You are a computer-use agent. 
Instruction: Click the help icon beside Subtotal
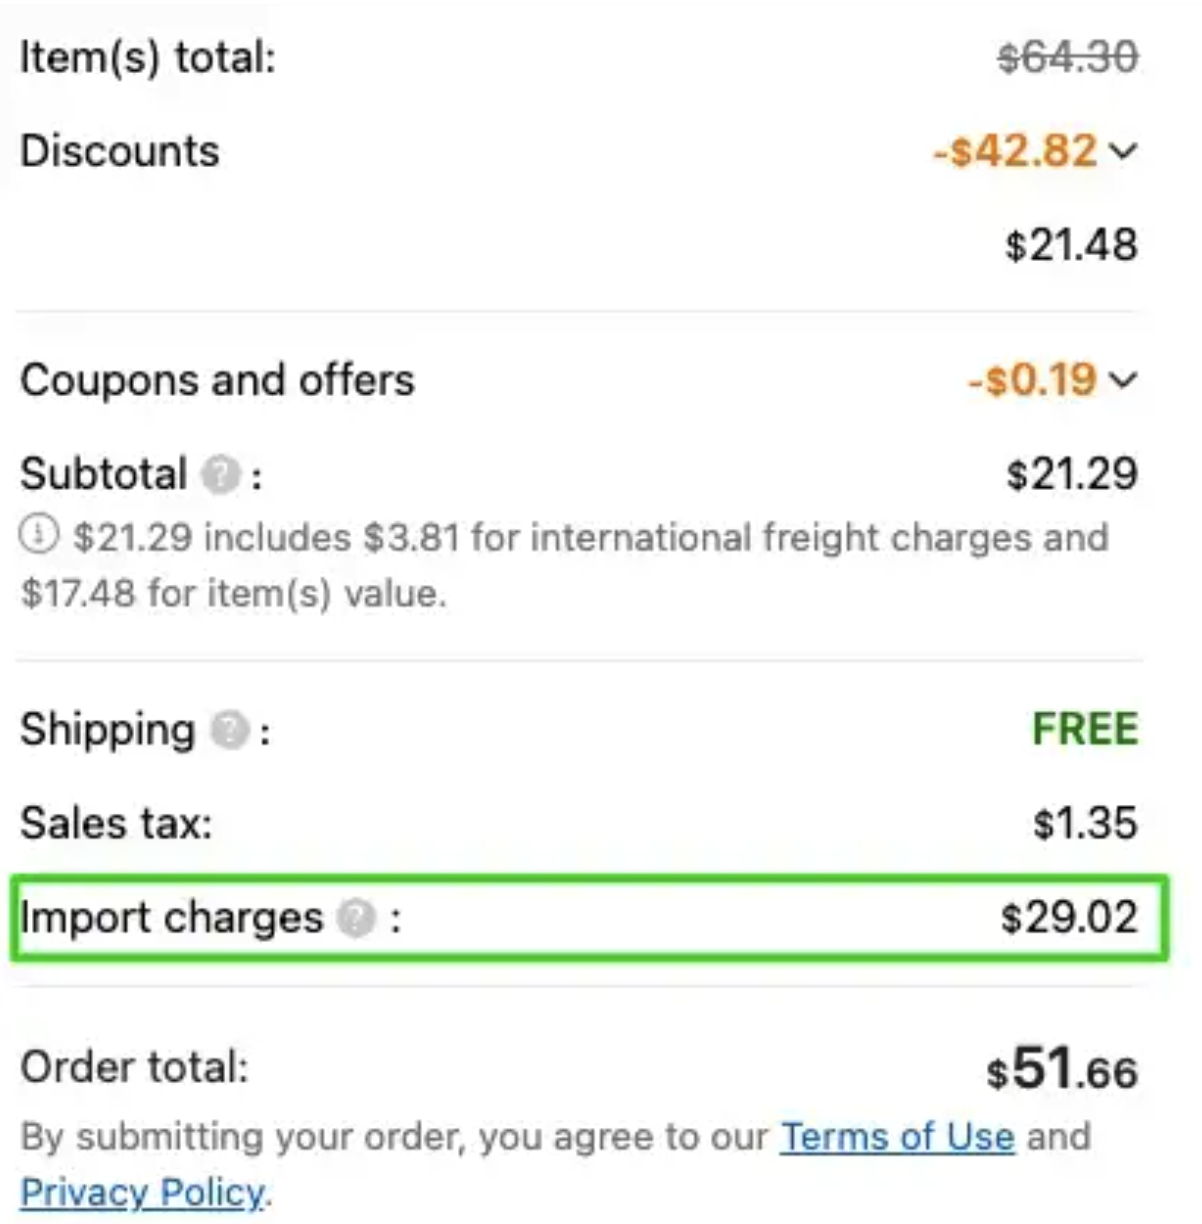click(x=220, y=475)
